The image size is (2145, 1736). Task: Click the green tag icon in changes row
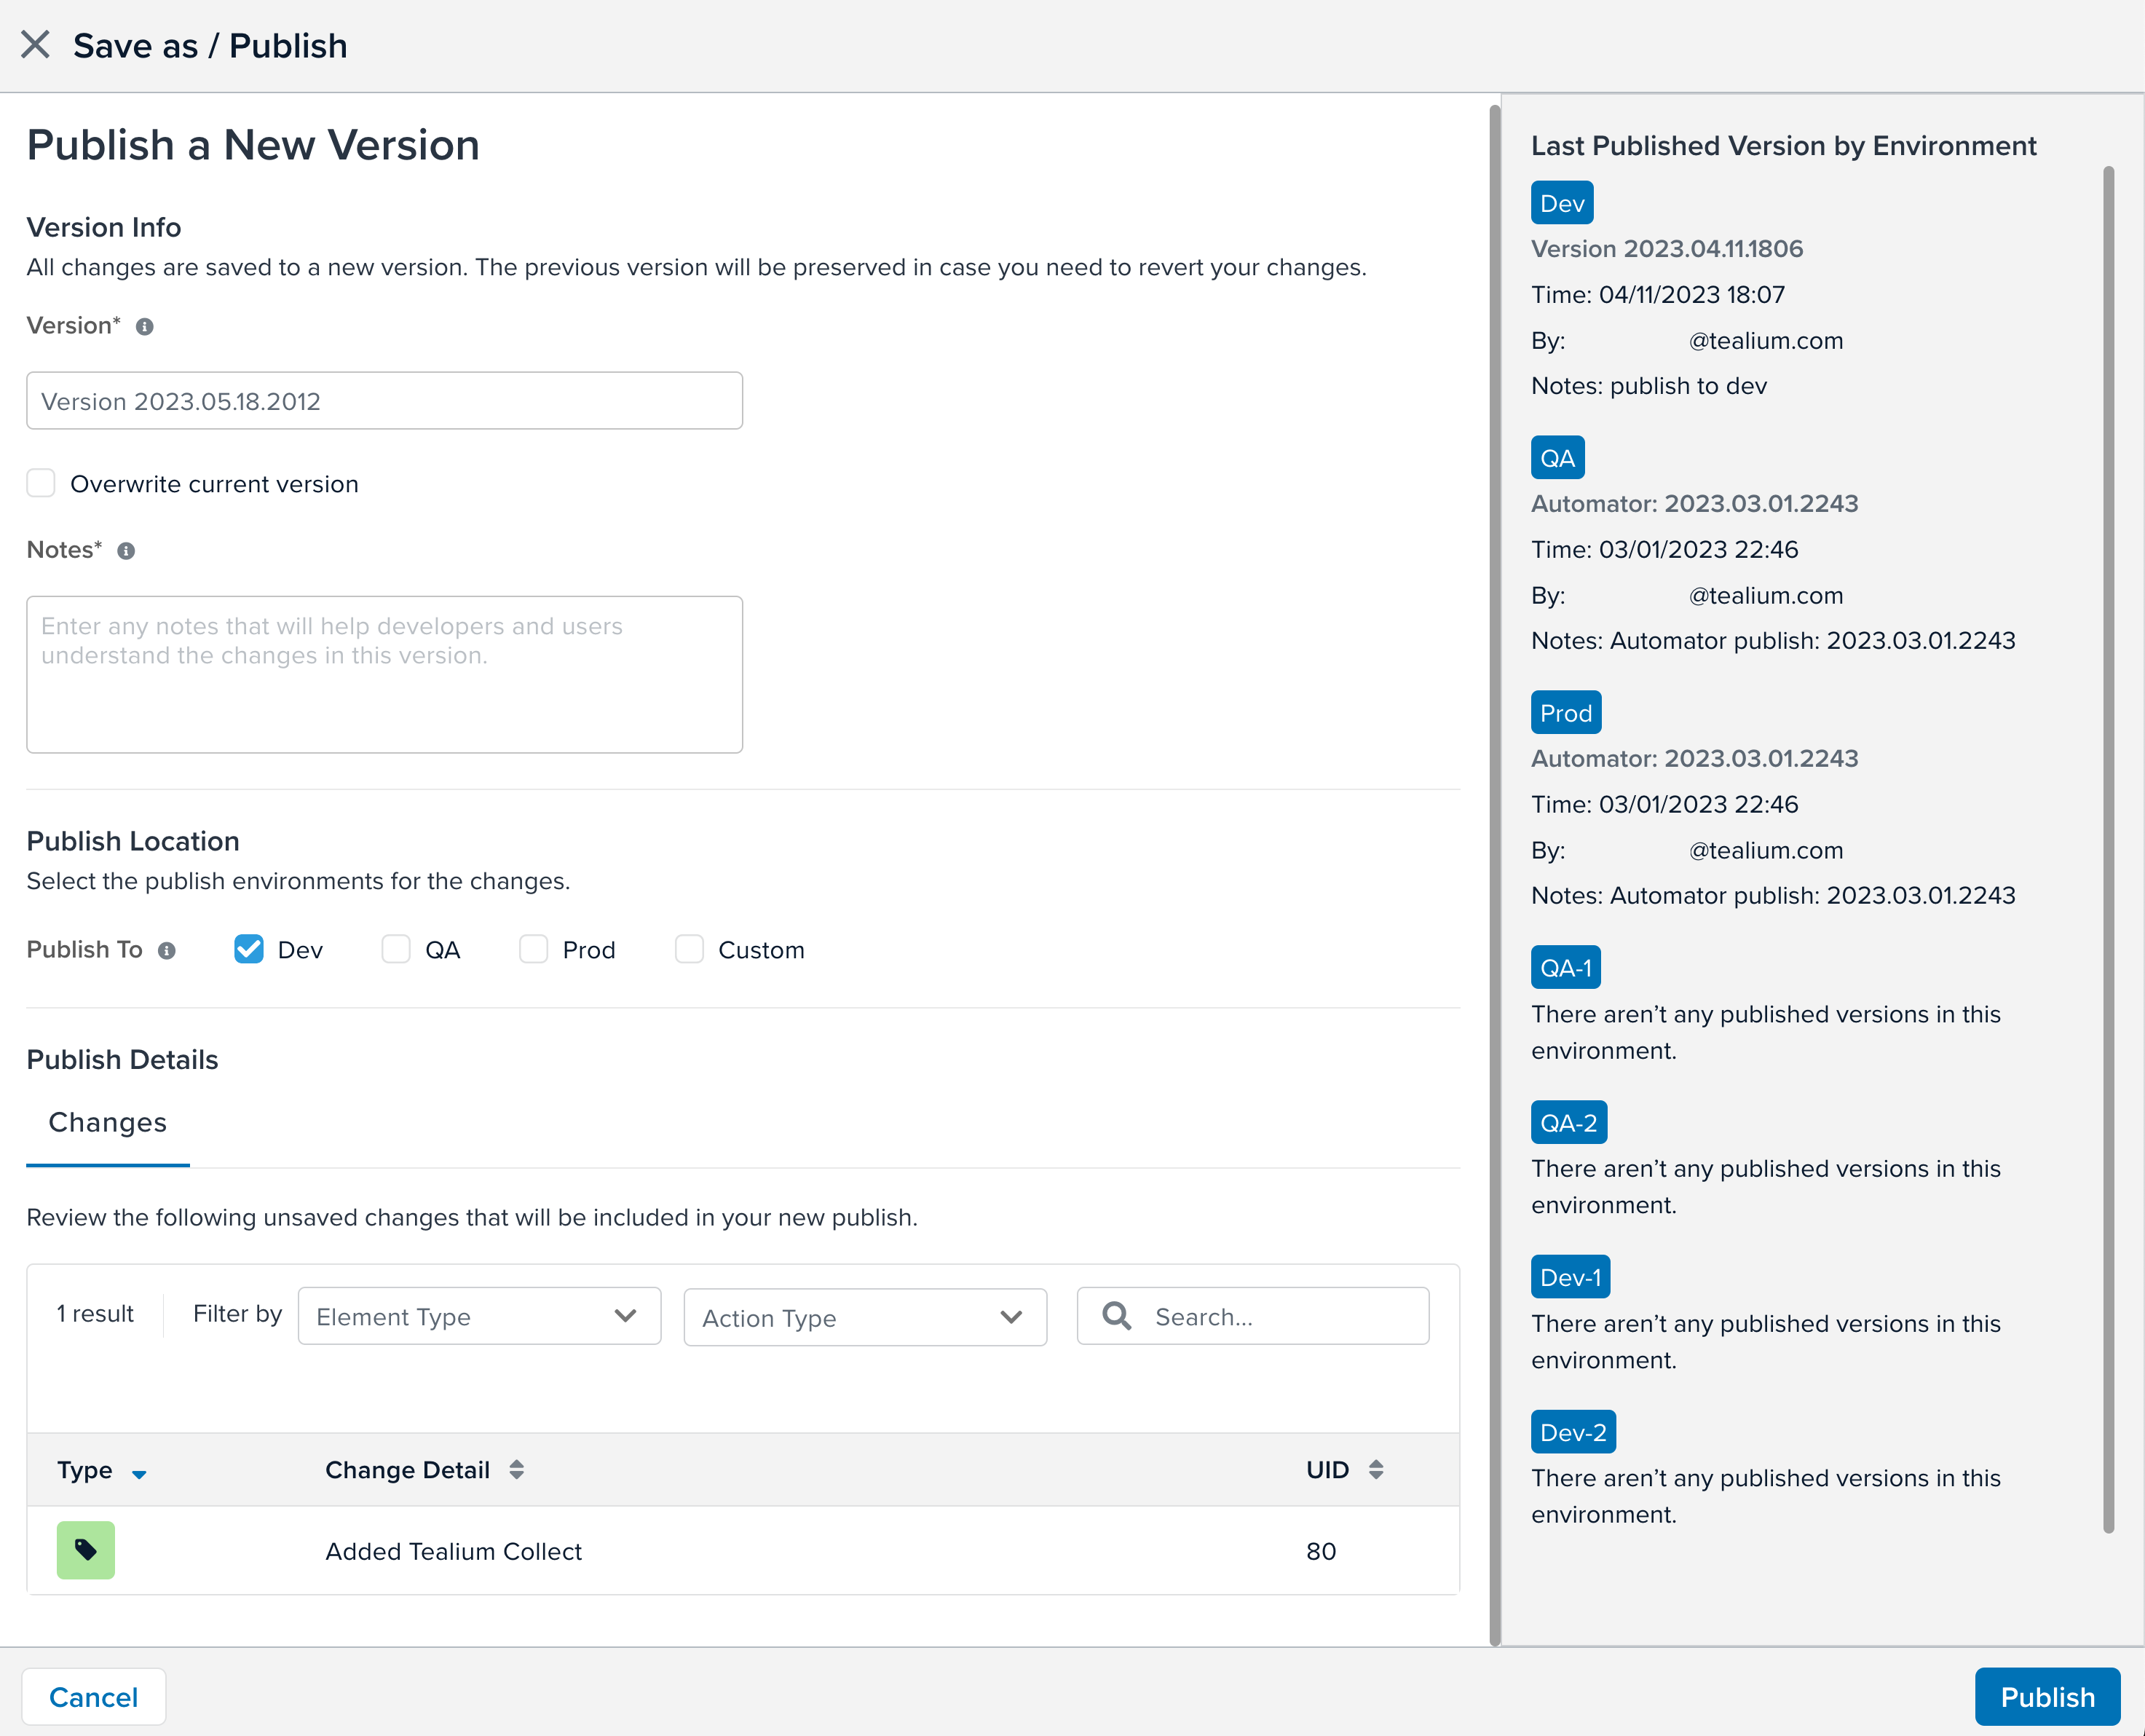tap(86, 1550)
